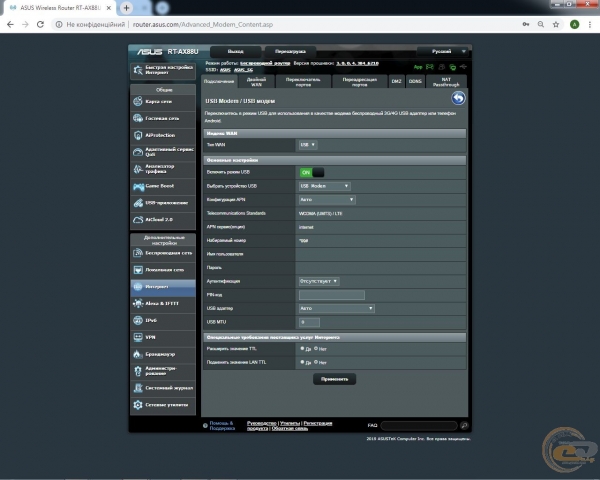Select Нет for Расширить значение TTL
Image resolution: width=600 pixels, height=480 pixels.
coord(316,348)
